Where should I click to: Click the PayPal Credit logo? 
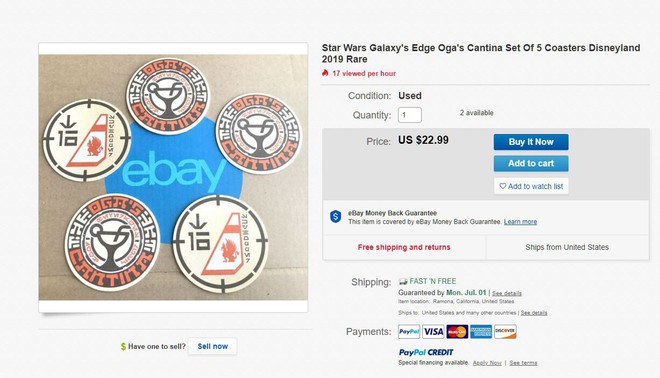(x=426, y=352)
